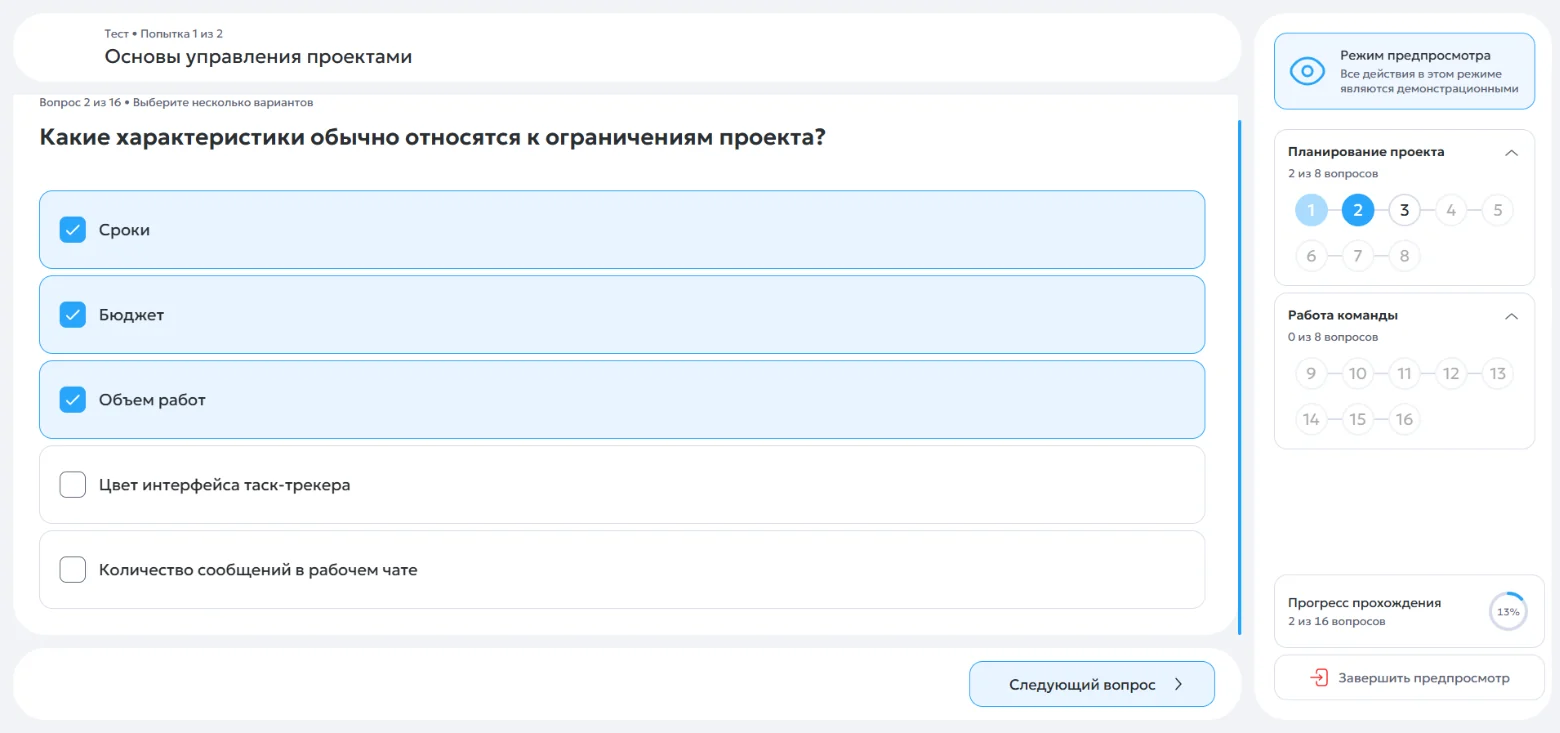This screenshot has width=1560, height=733.
Task: Select question 6 circle
Action: pos(1311,256)
